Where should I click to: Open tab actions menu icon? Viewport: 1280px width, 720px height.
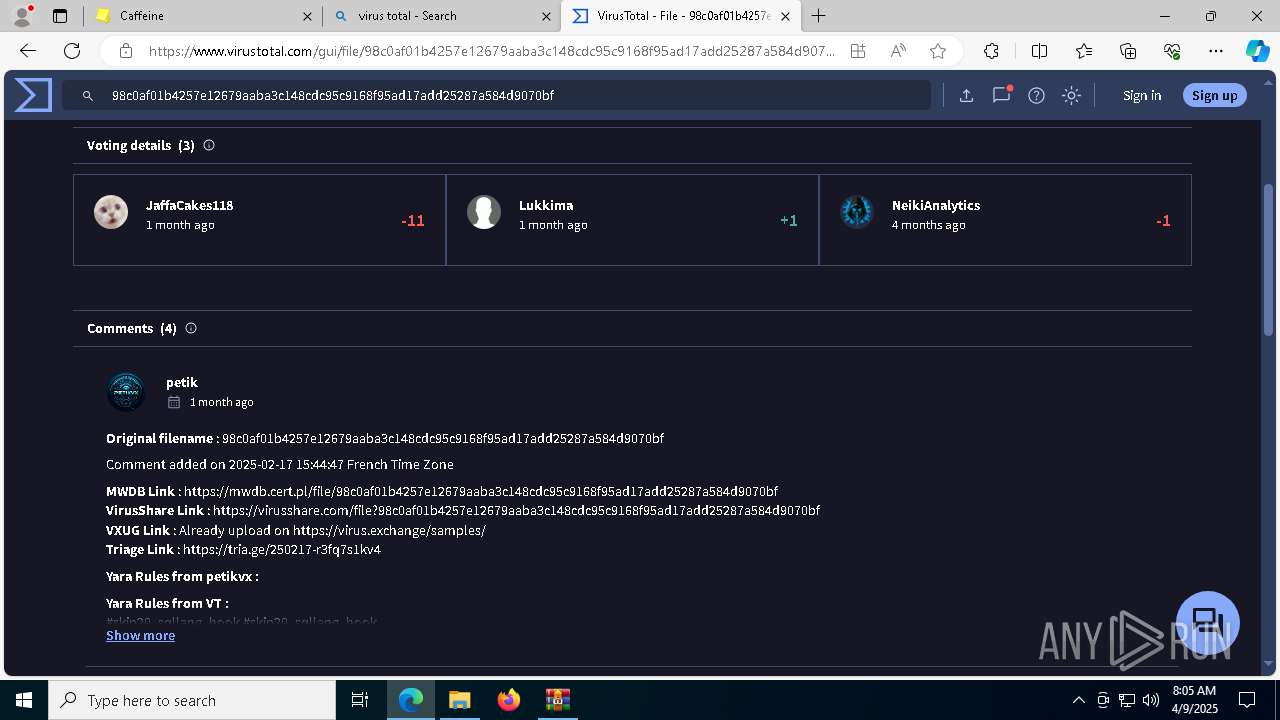(x=60, y=16)
